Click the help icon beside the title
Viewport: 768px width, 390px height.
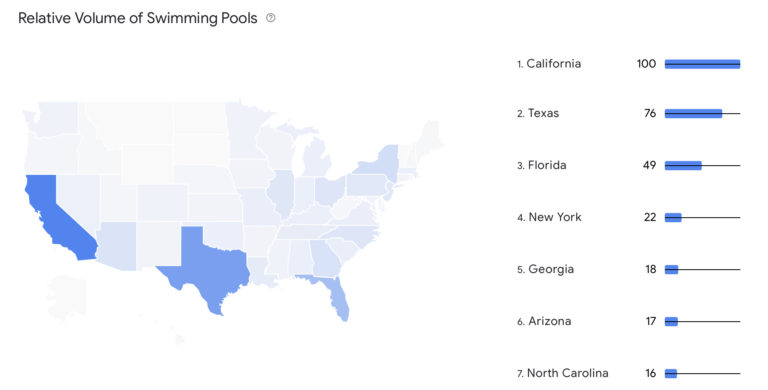pyautogui.click(x=270, y=18)
